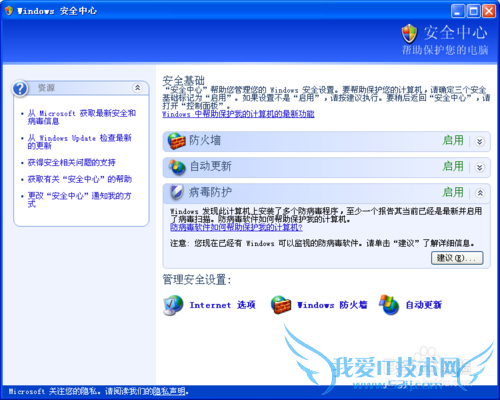Open link Windows 中帮助保护我的计算机的最新功能

(238, 114)
